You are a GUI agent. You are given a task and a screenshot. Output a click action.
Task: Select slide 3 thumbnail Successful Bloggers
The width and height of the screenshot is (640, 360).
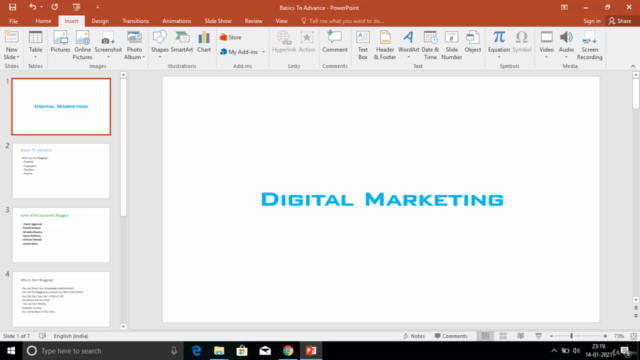[x=61, y=235]
